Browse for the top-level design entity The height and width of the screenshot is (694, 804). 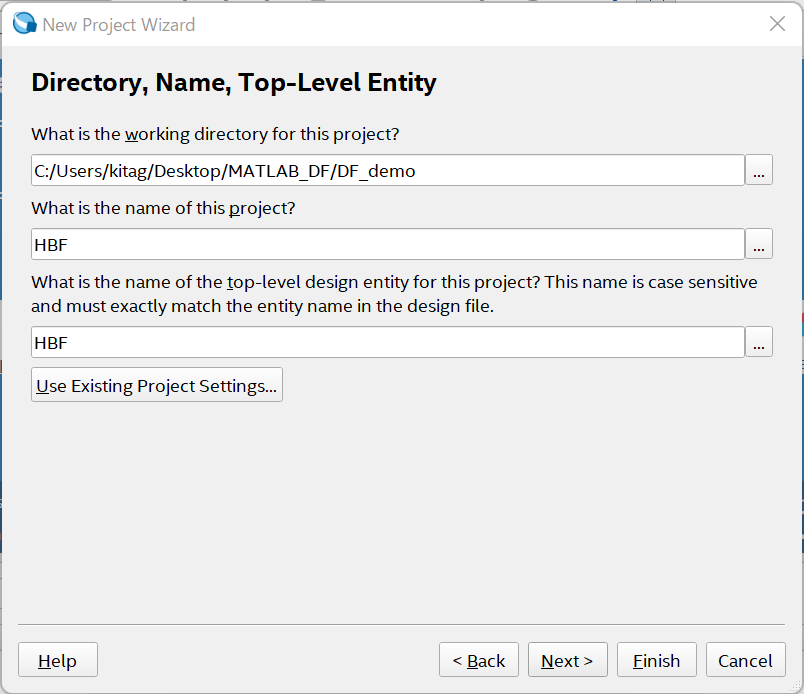pos(759,342)
